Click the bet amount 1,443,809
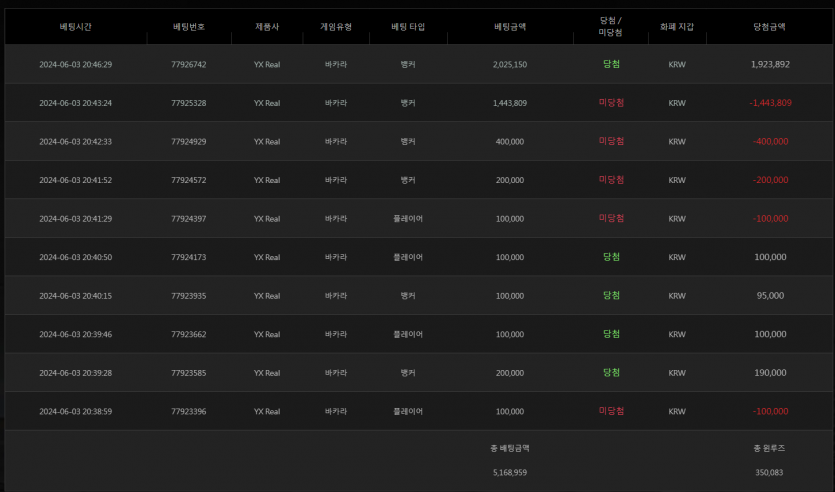 tap(510, 103)
